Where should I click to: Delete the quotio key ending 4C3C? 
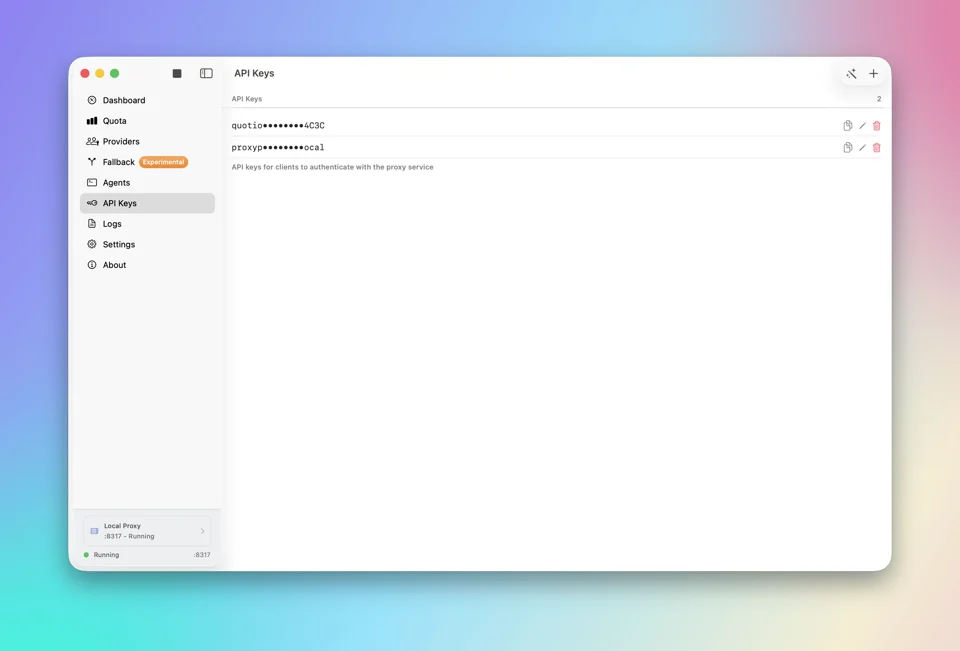[x=877, y=126]
